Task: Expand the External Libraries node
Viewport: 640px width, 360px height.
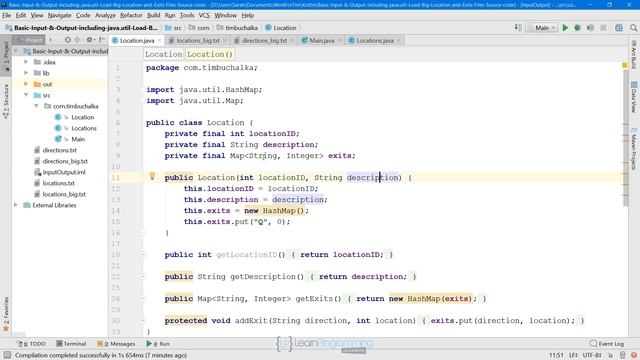Action: (16, 205)
